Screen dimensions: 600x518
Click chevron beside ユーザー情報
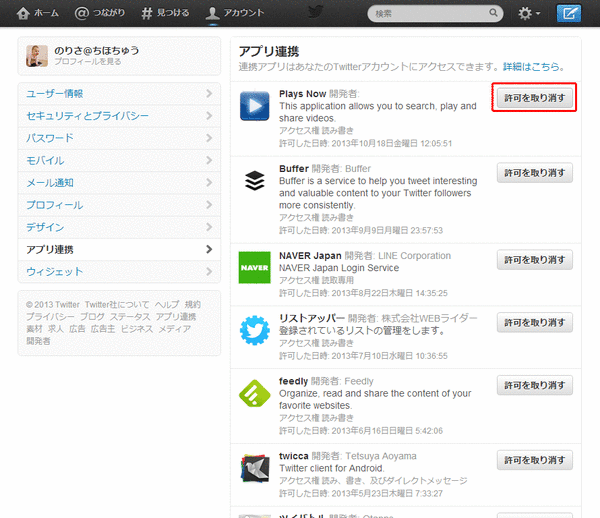click(x=209, y=93)
